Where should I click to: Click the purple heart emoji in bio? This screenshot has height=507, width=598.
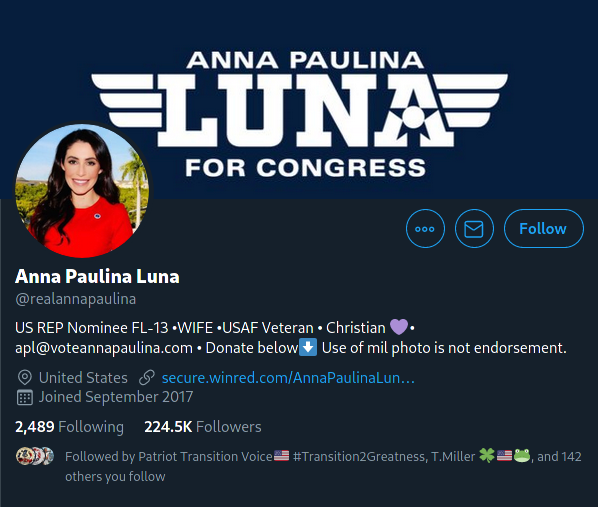pos(399,327)
